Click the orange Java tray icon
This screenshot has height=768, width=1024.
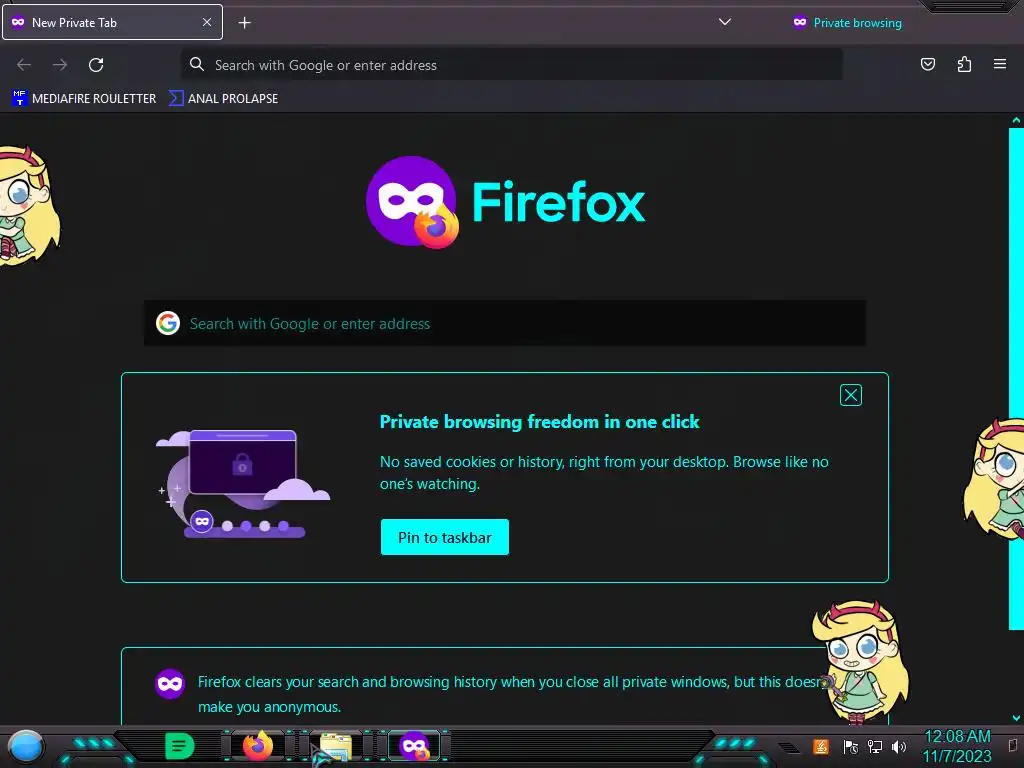821,746
